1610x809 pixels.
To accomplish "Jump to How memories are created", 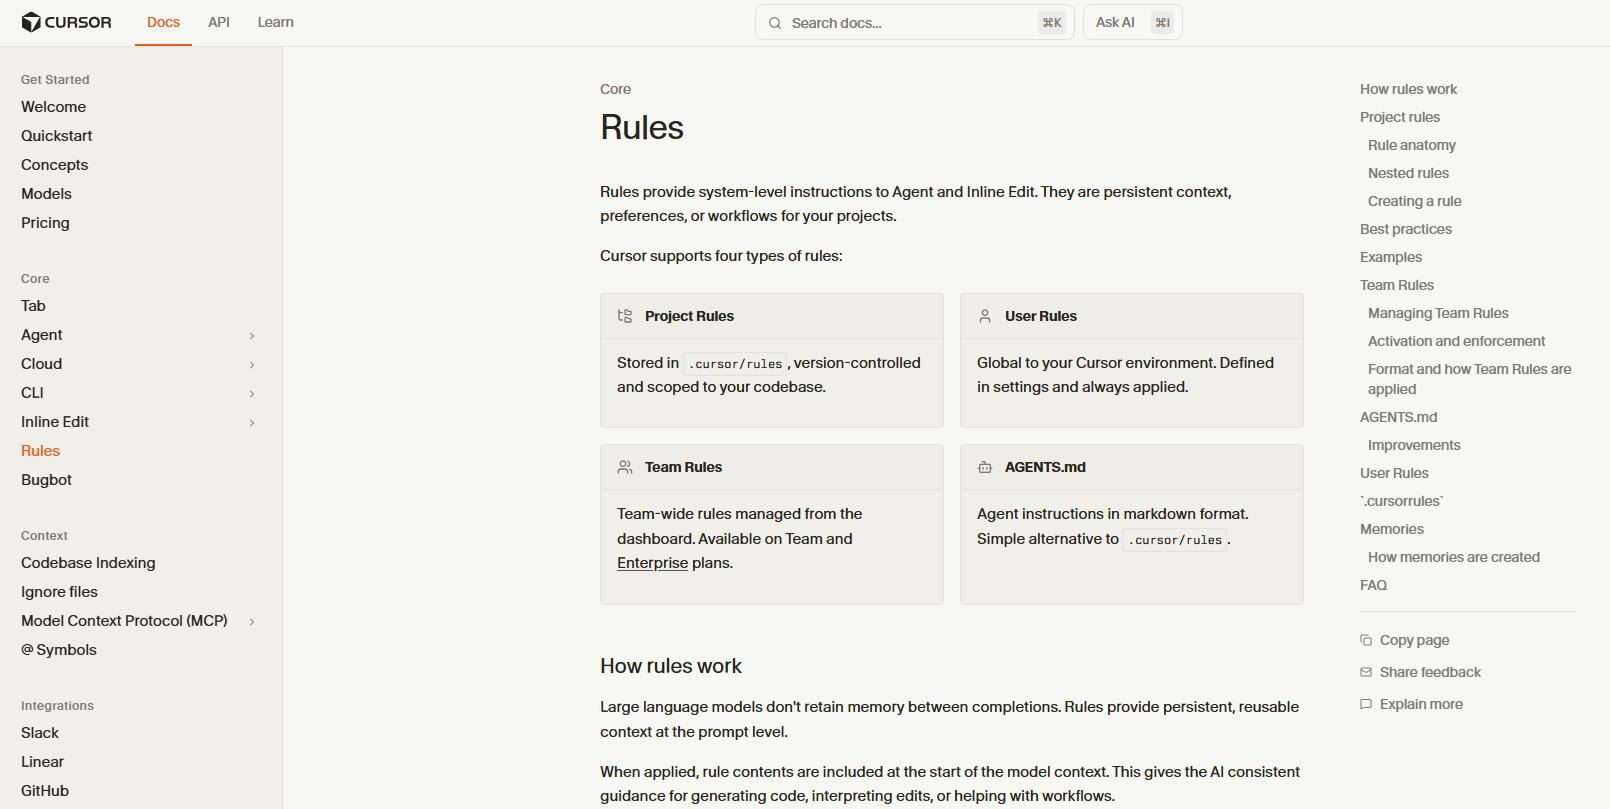I will pos(1454,557).
